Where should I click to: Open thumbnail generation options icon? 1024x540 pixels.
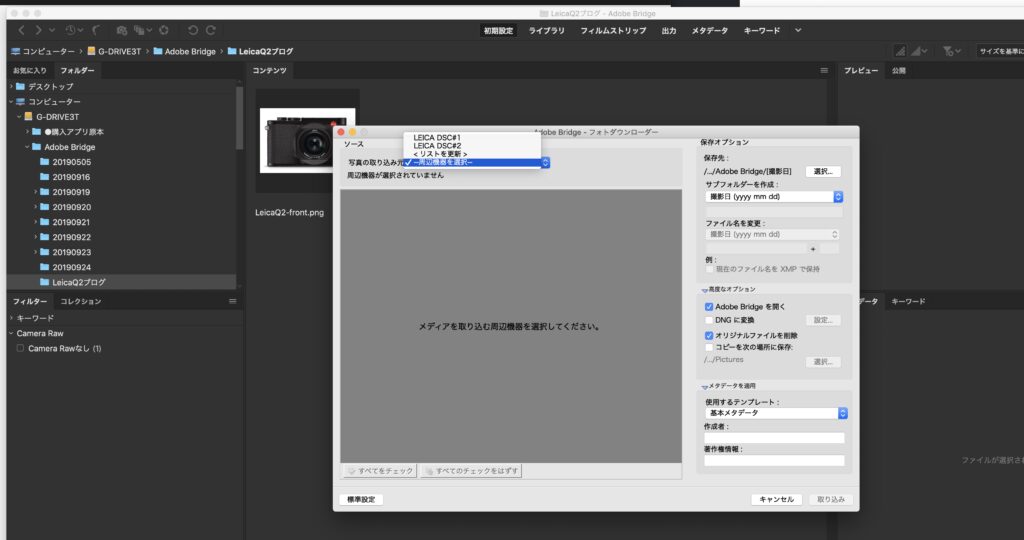point(918,51)
